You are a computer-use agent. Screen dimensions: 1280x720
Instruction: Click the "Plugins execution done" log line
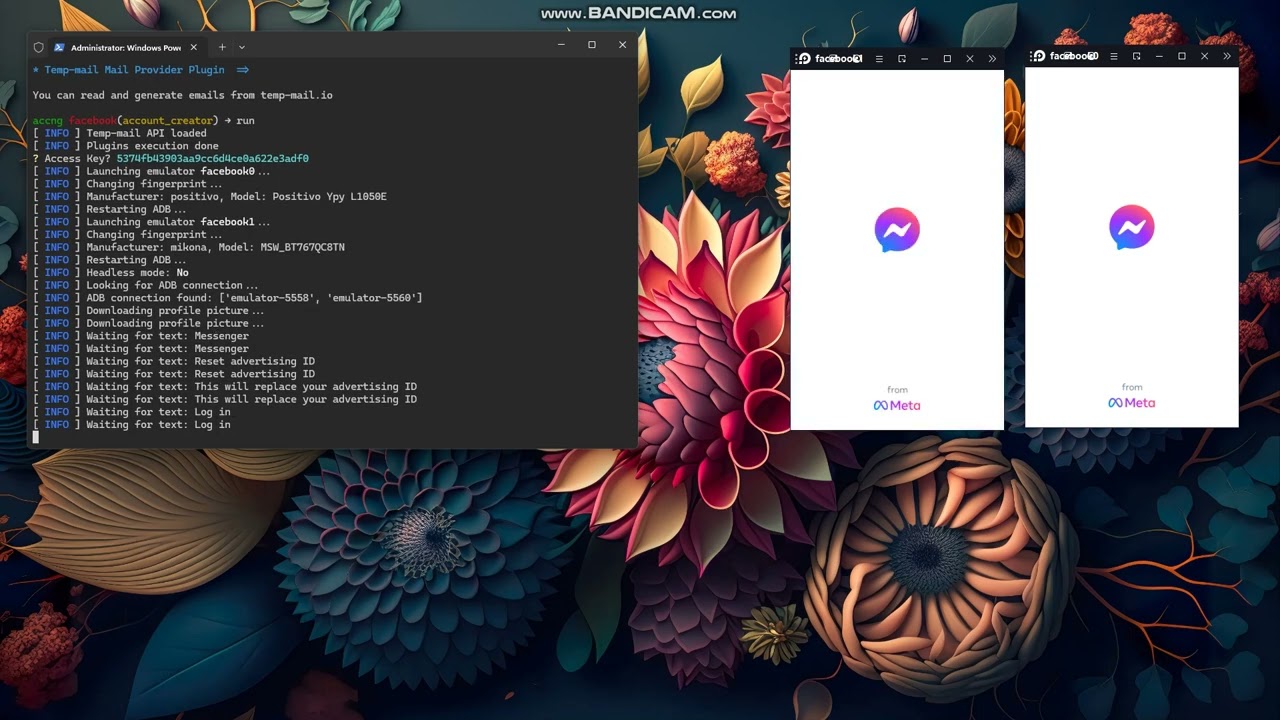click(125, 146)
